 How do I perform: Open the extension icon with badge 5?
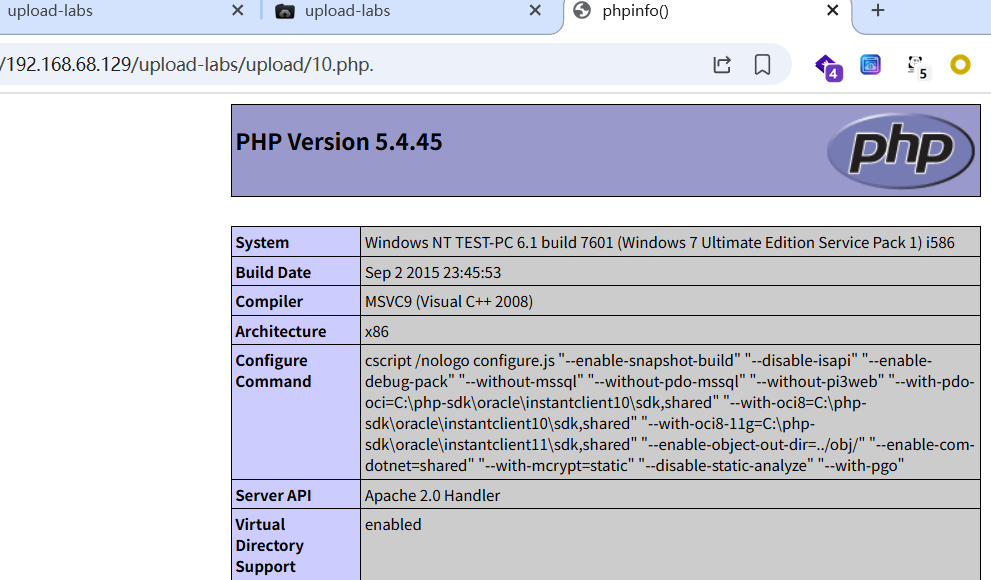point(917,67)
